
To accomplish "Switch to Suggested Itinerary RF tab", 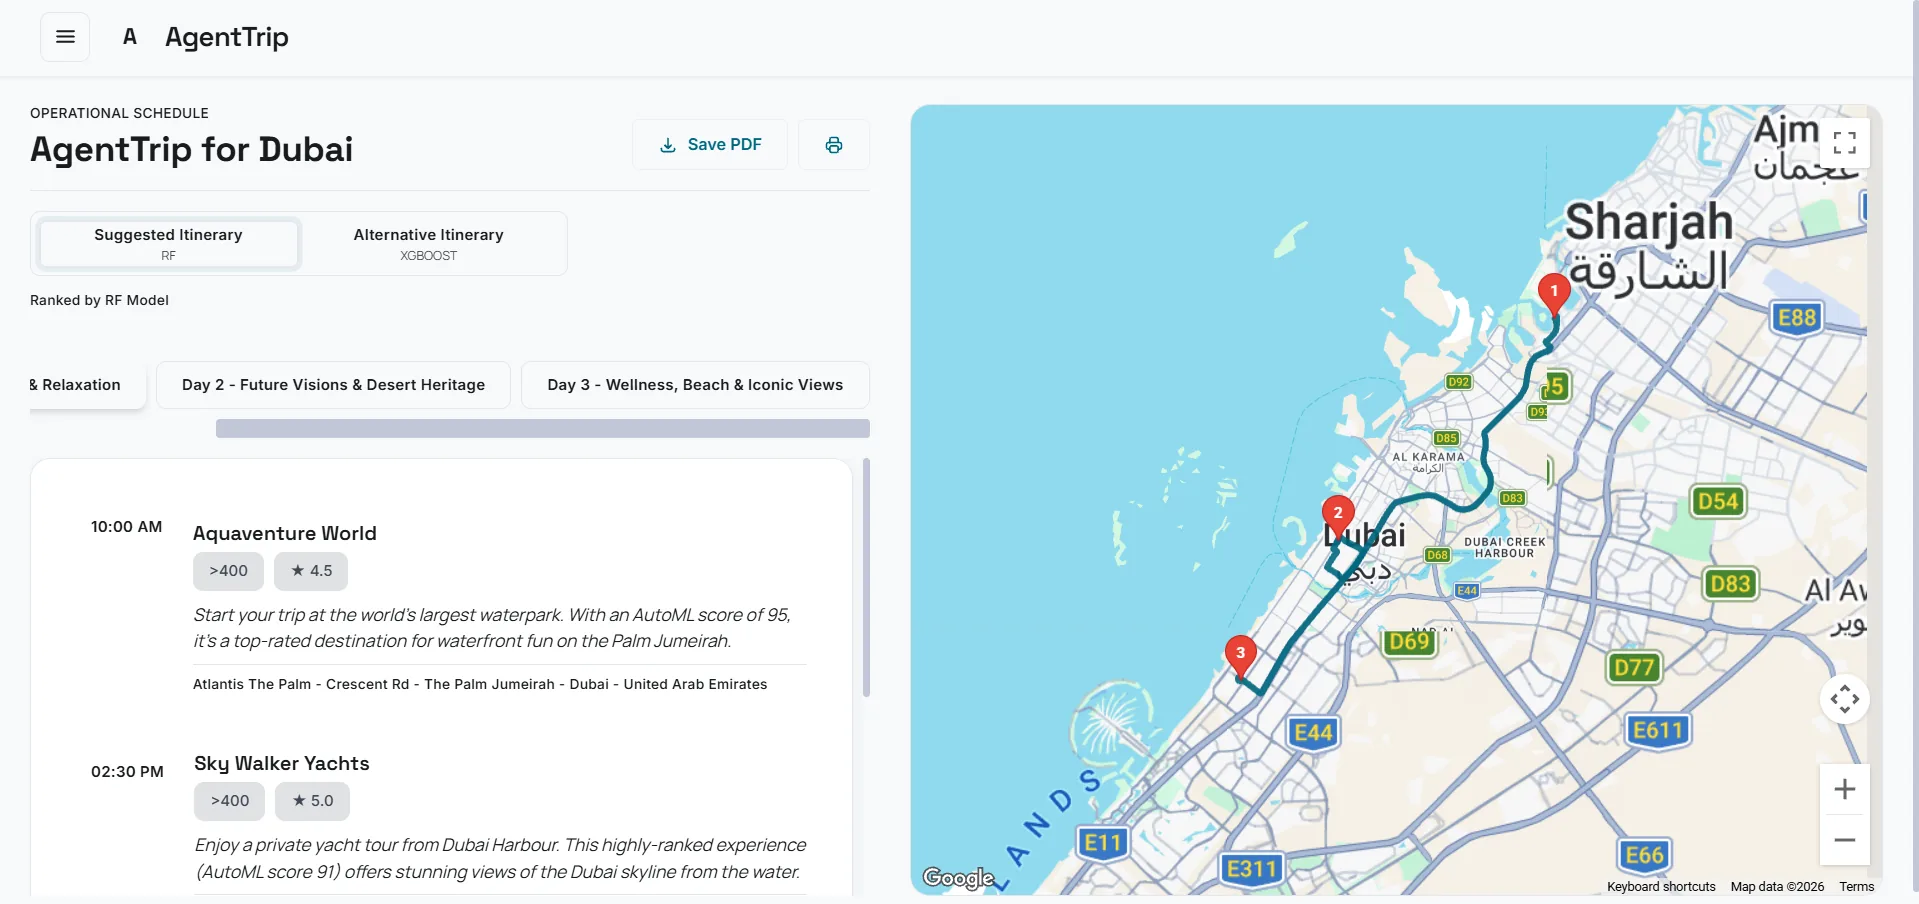I will coord(168,243).
